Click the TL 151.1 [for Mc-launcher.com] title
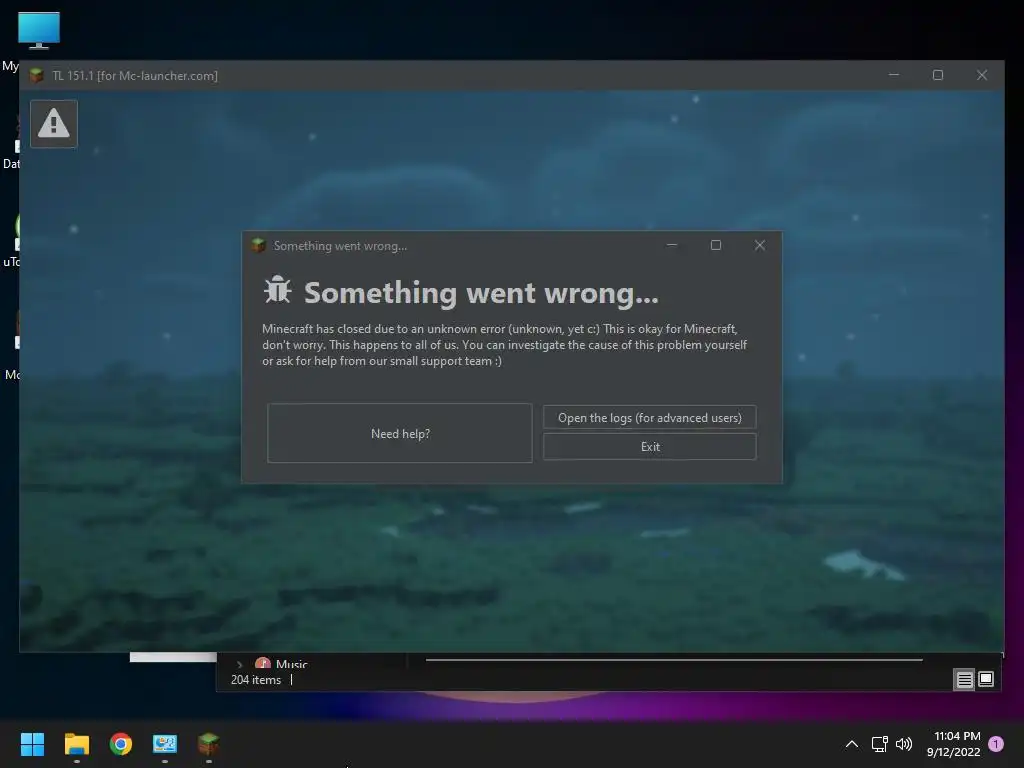The image size is (1024, 768). coord(135,76)
